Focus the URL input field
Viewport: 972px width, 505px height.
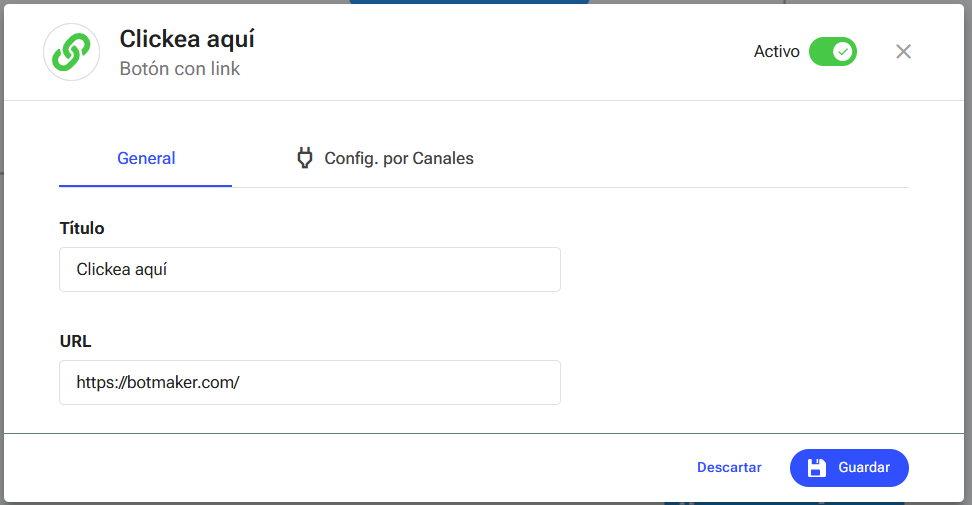click(310, 382)
